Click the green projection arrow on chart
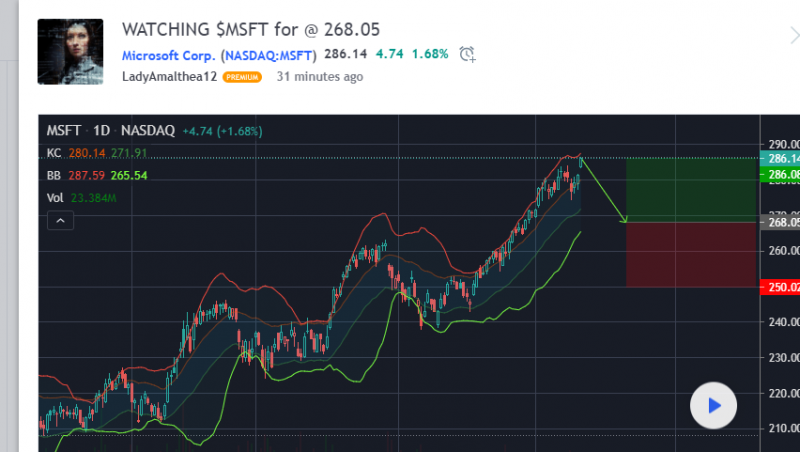Viewport: 800px width, 452px height. click(604, 190)
